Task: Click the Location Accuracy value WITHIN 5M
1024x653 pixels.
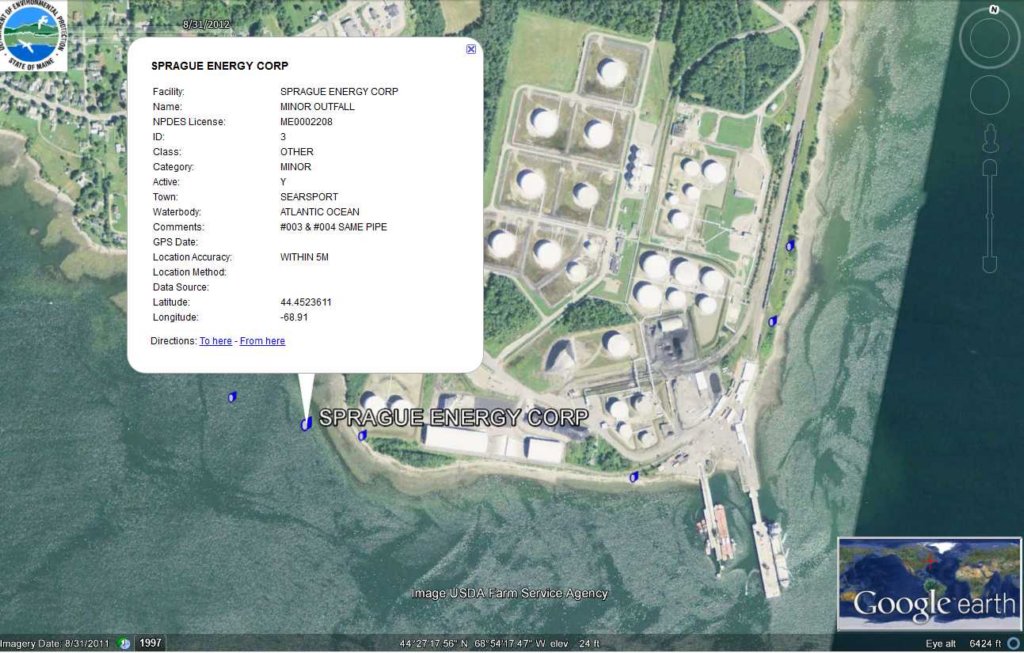Action: (304, 257)
